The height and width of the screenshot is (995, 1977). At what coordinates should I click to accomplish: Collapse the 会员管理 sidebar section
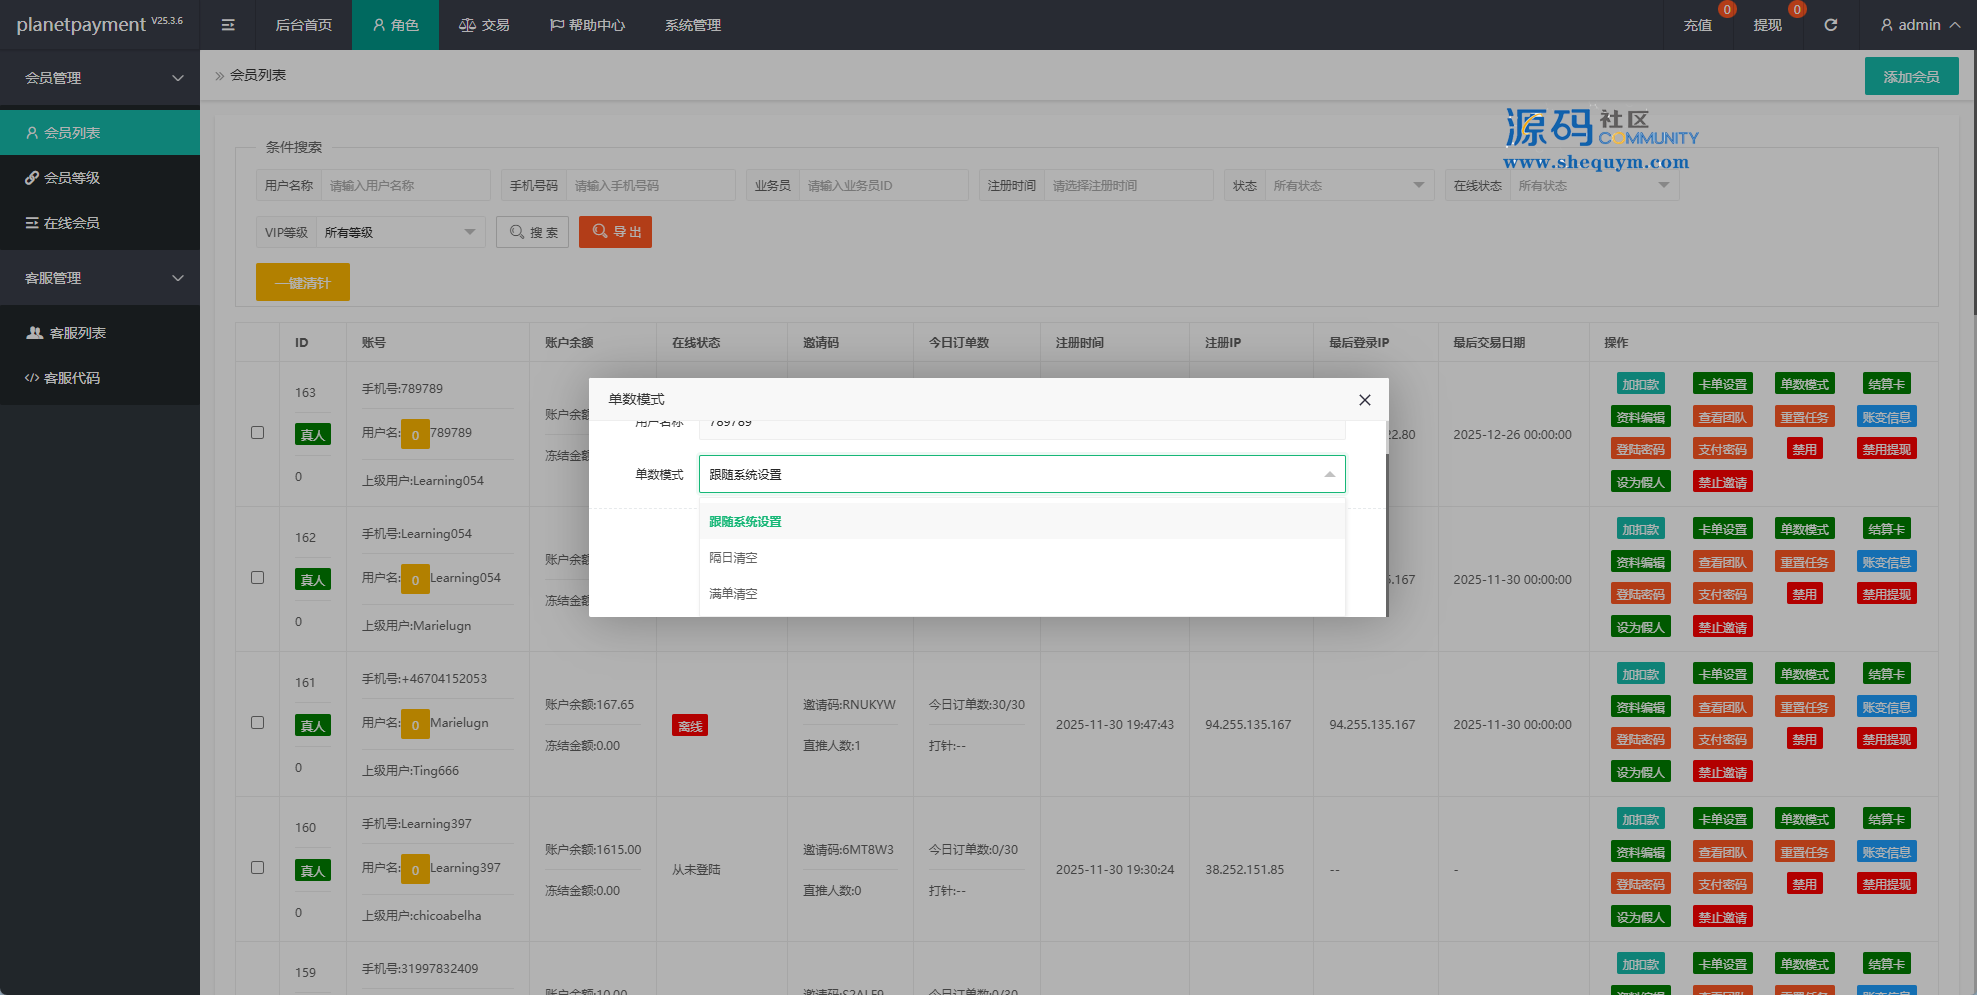[x=100, y=78]
